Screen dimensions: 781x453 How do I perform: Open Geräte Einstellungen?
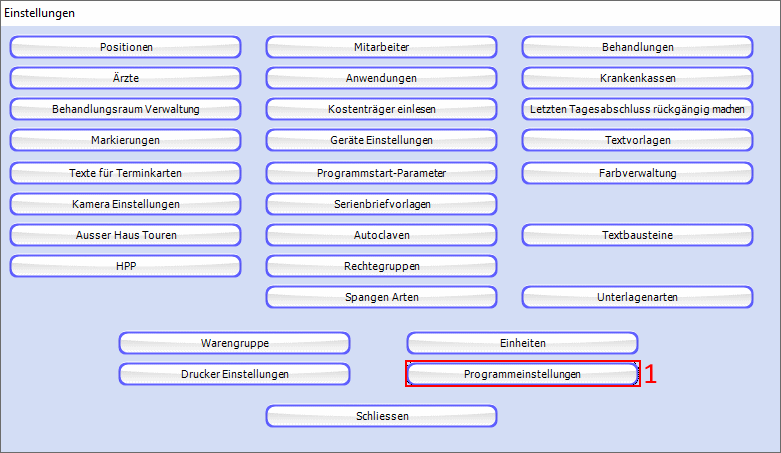(381, 140)
